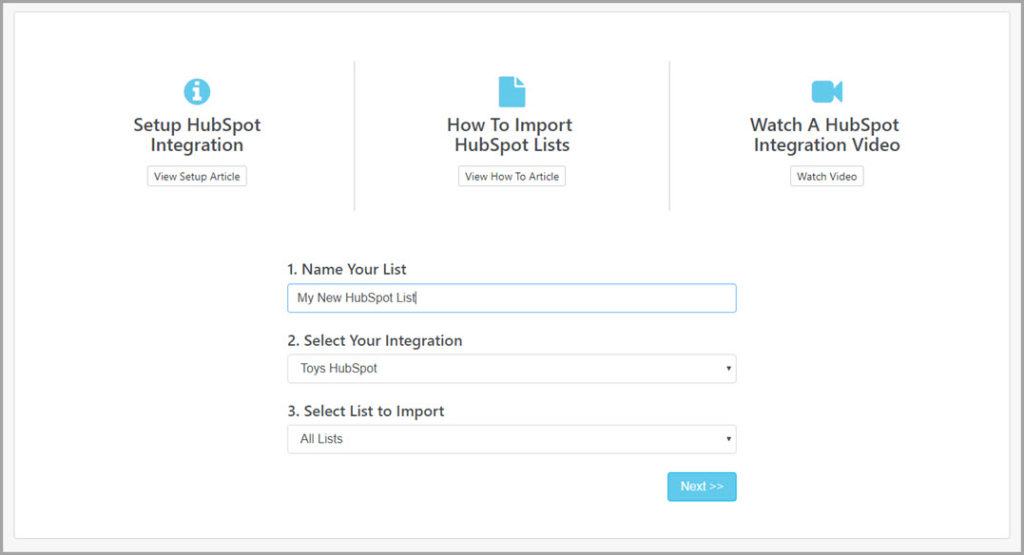Click the arrow on All Lists dropdown
This screenshot has height=555, width=1024.
coord(728,439)
